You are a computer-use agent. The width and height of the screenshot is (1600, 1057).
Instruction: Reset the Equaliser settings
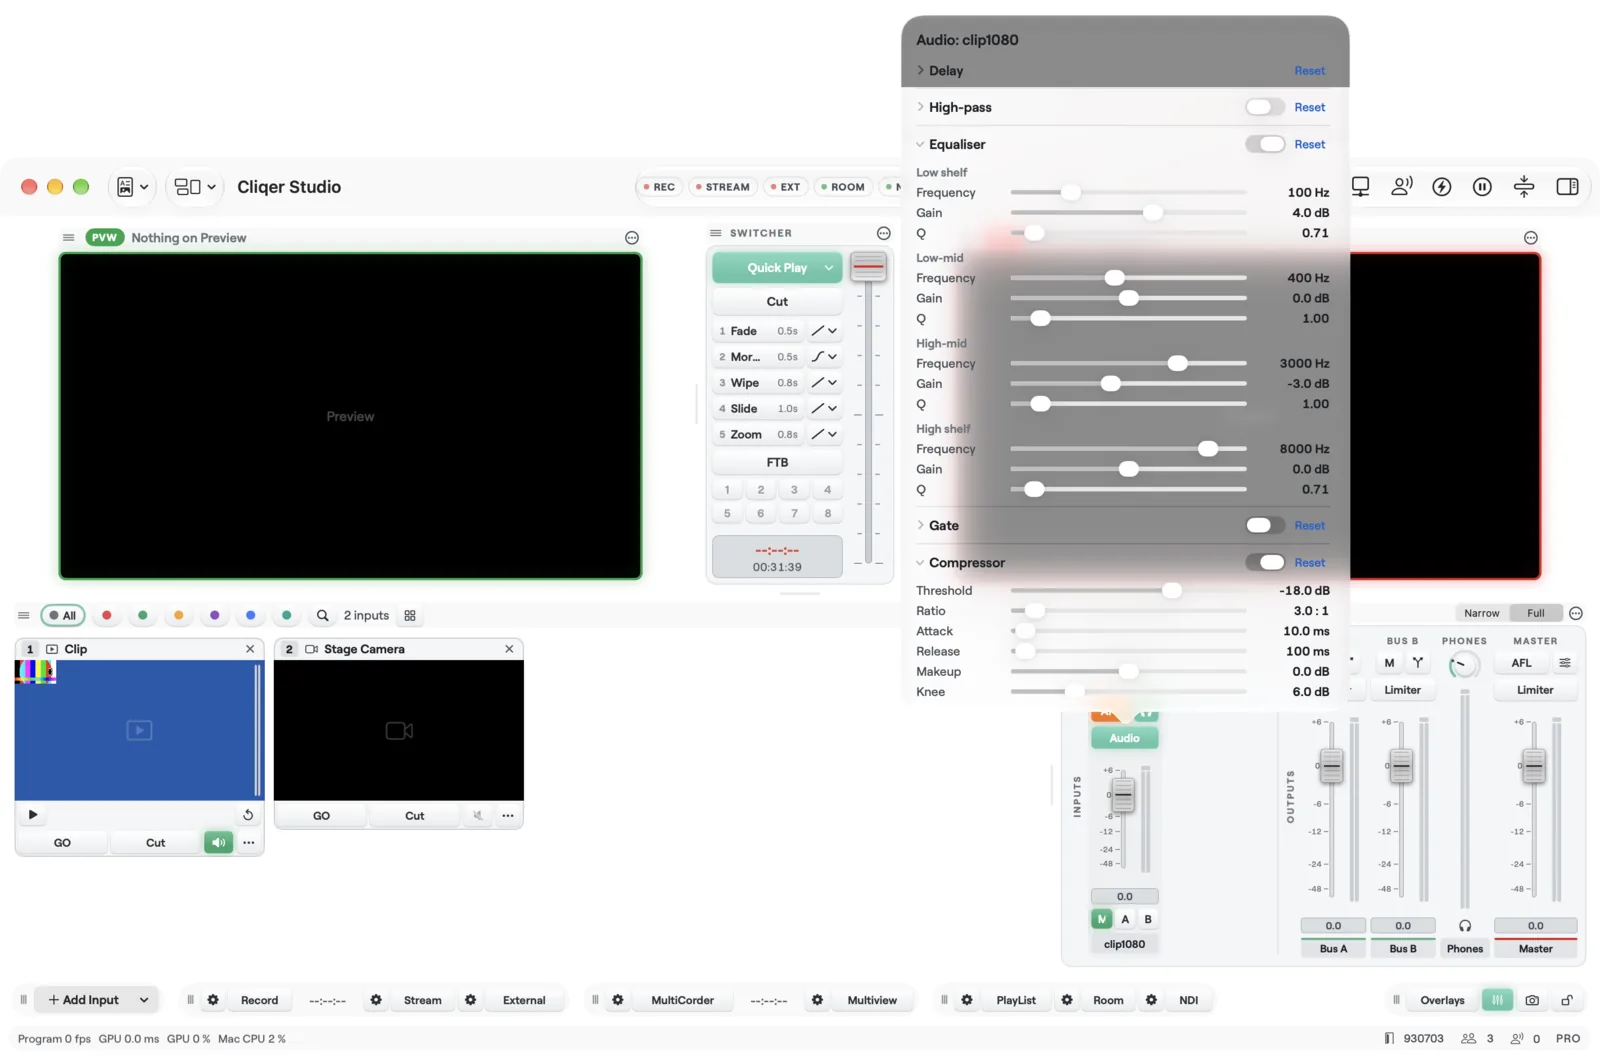tap(1309, 144)
